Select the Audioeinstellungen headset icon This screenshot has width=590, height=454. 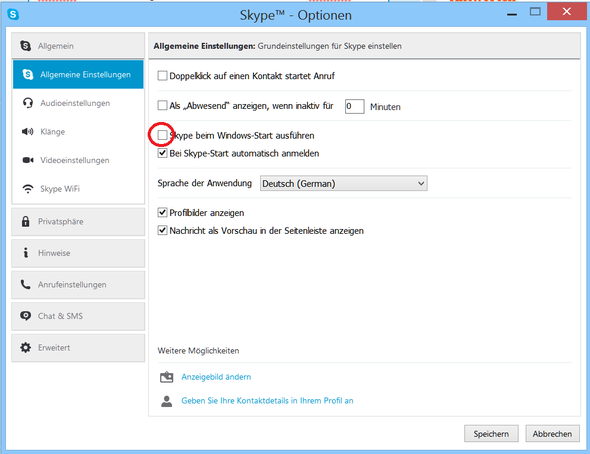click(x=28, y=103)
